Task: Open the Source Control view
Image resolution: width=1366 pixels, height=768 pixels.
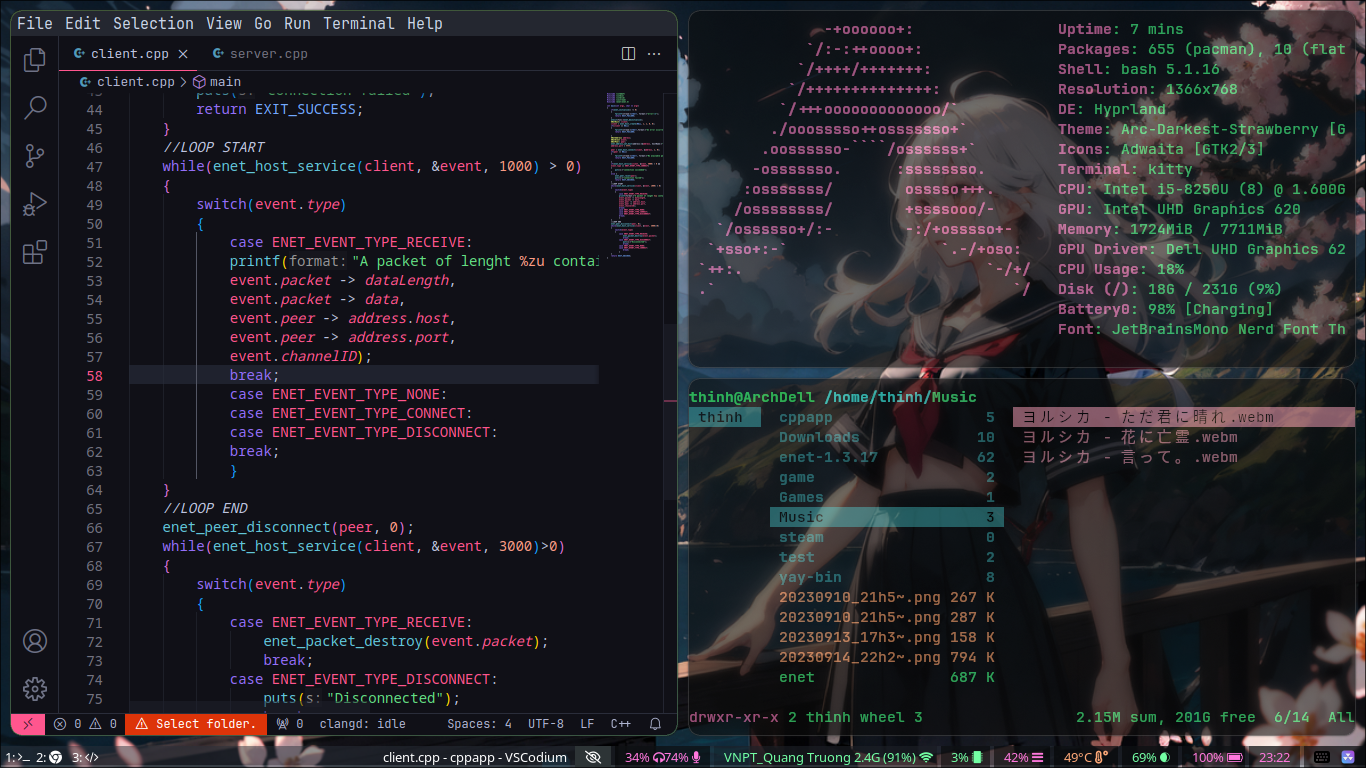Action: 35,155
